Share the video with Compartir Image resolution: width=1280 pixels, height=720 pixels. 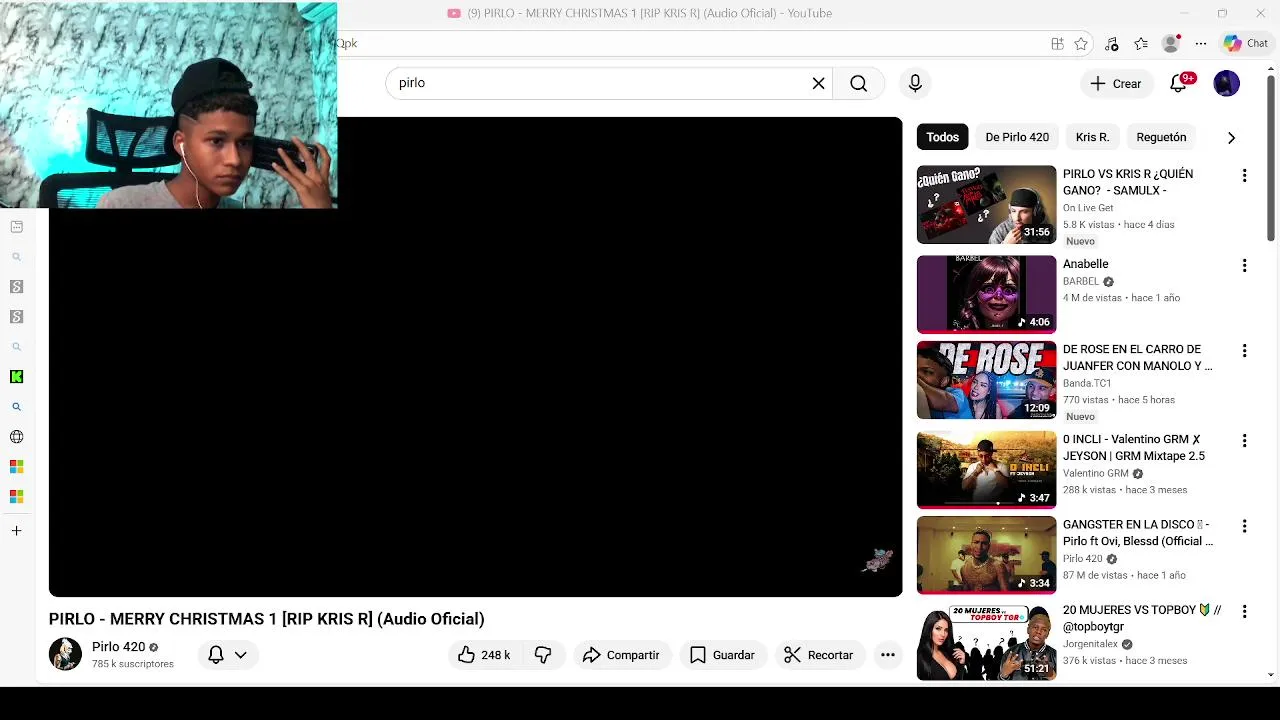coord(621,655)
